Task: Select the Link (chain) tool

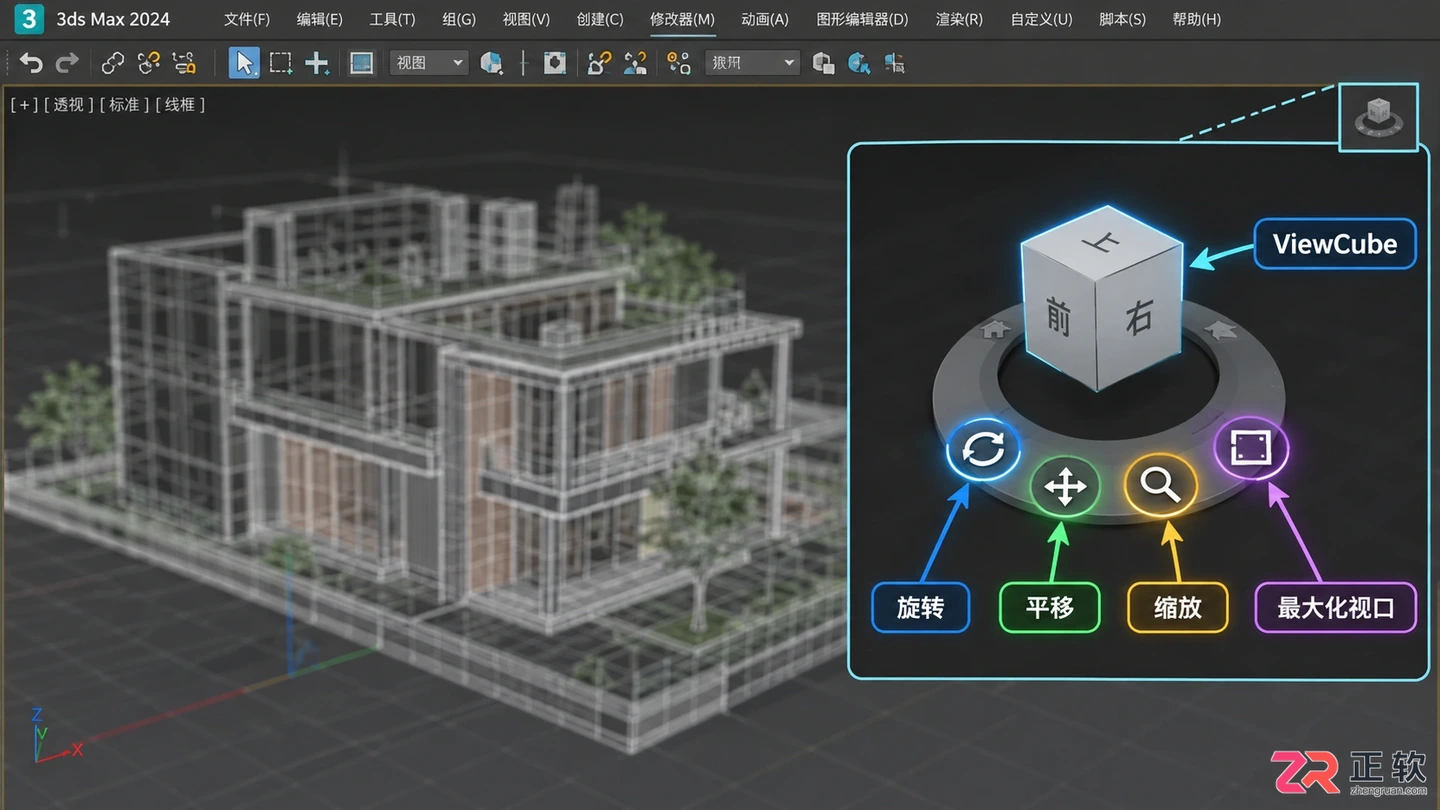Action: [x=113, y=64]
